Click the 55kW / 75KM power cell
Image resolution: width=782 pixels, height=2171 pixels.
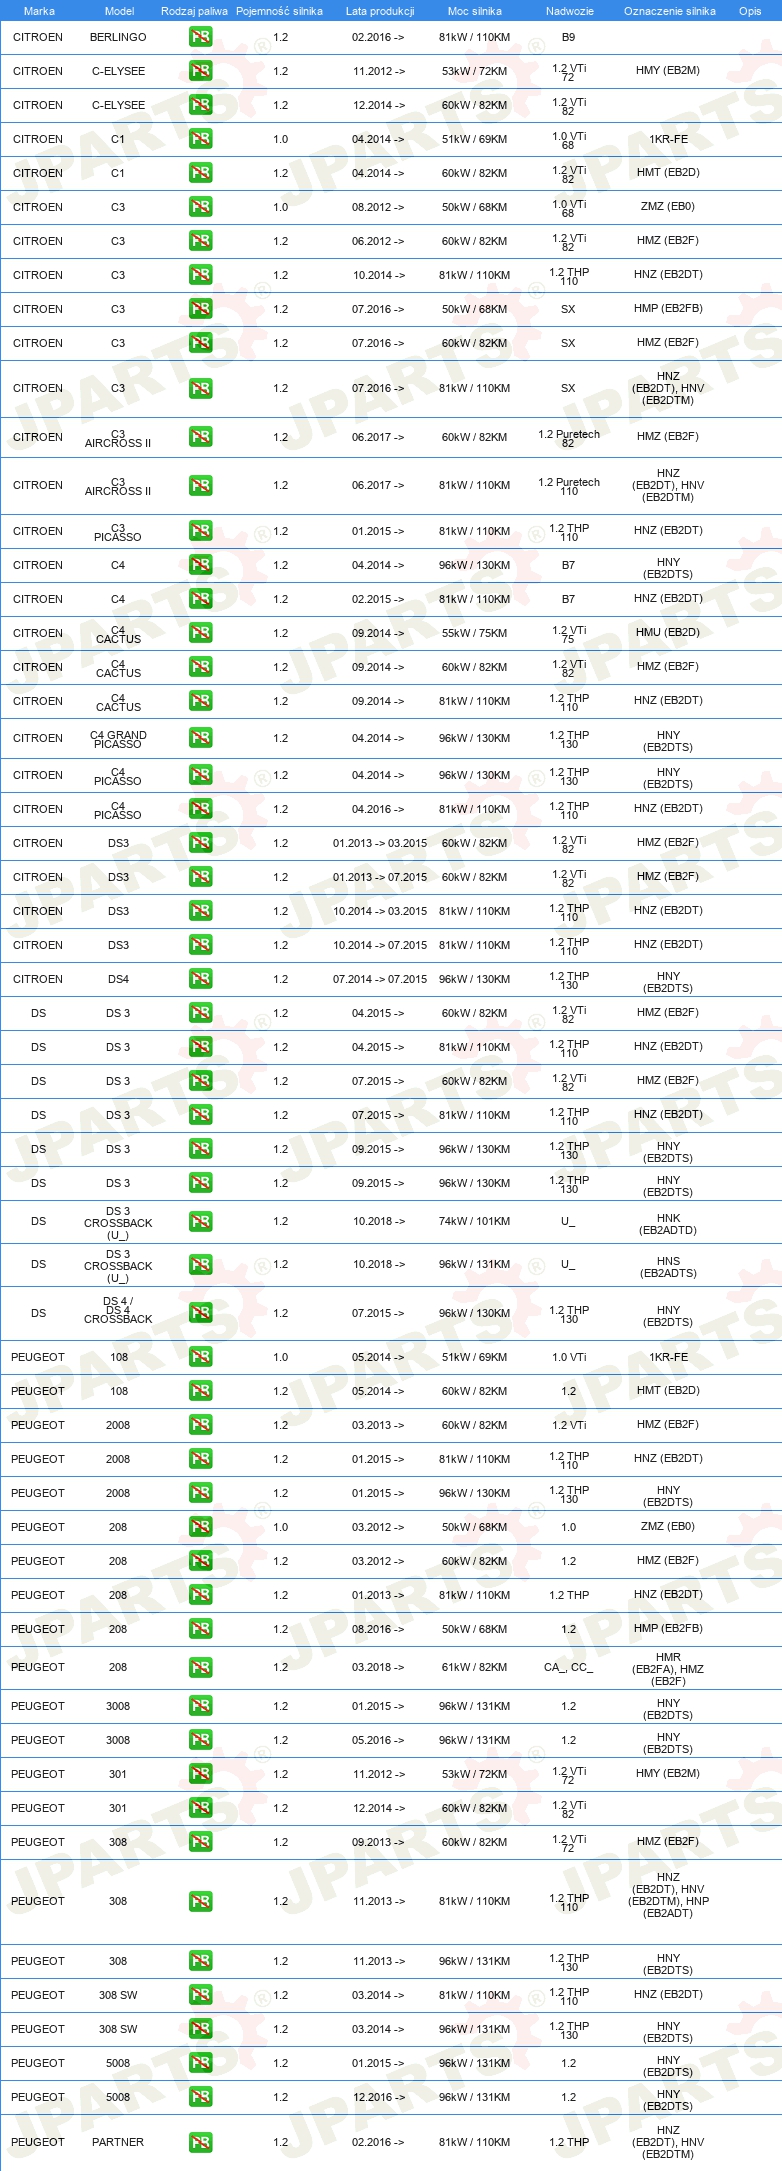[x=474, y=633]
